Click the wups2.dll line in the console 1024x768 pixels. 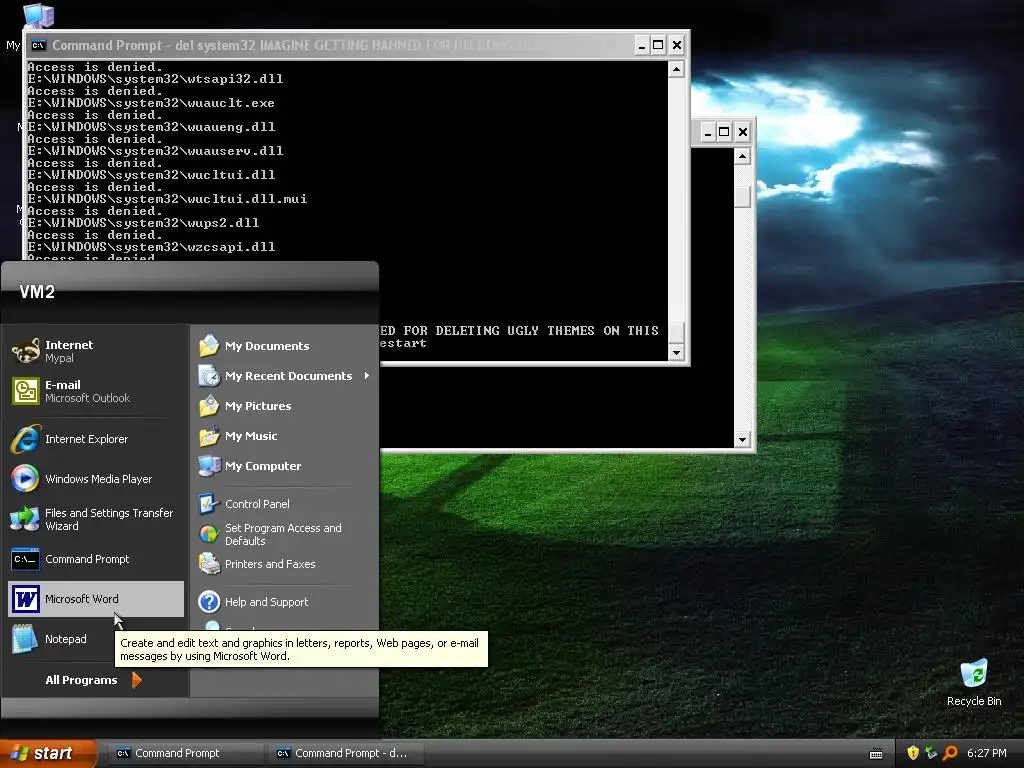tap(143, 223)
